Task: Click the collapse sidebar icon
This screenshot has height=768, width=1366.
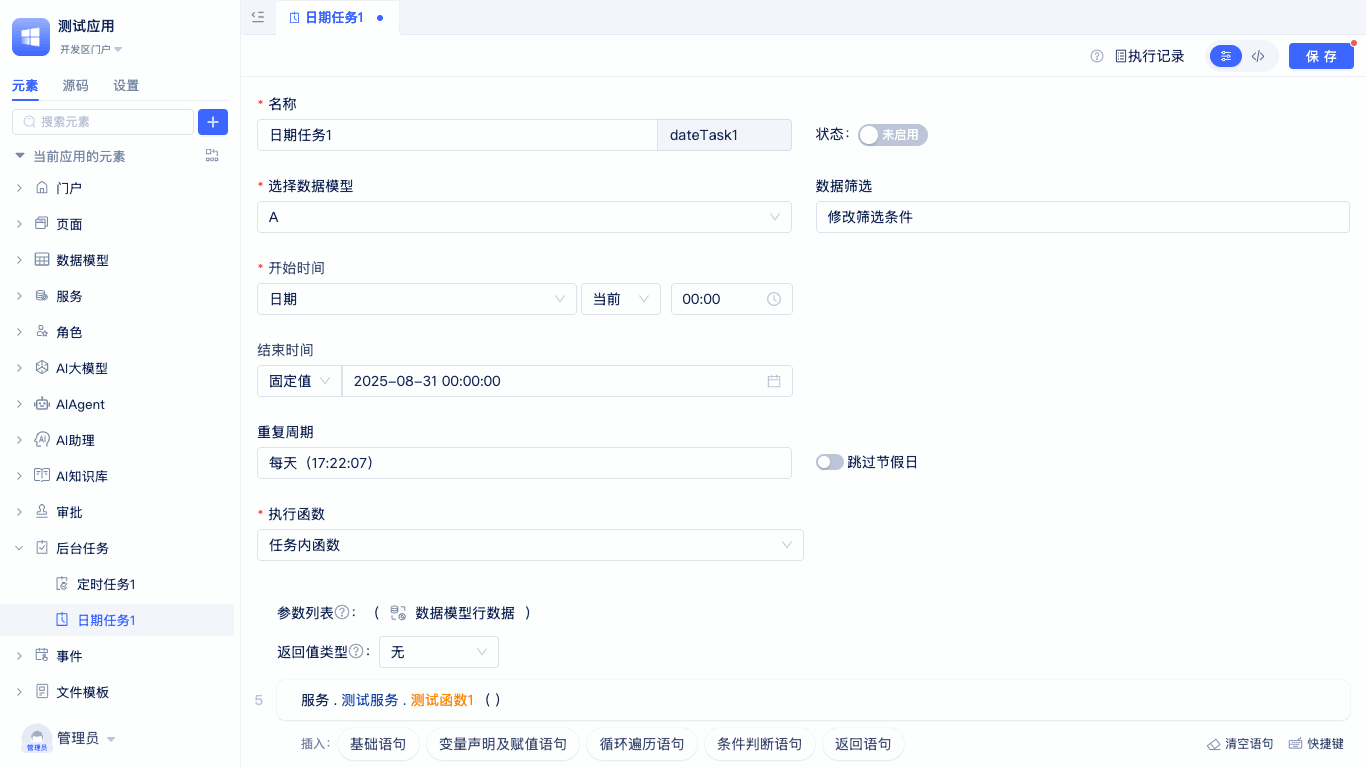Action: click(x=258, y=17)
